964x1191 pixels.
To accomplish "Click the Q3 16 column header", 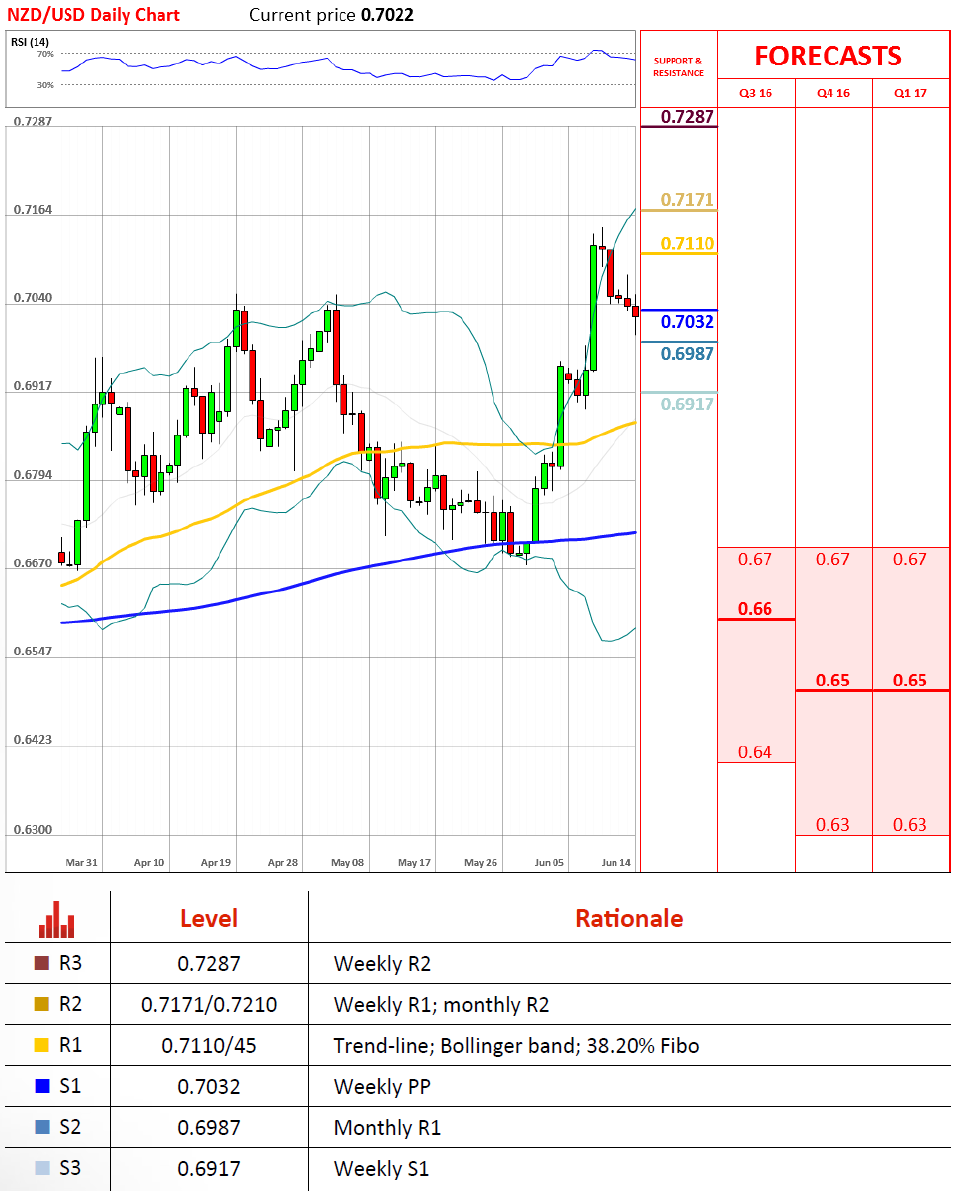I will (x=756, y=93).
